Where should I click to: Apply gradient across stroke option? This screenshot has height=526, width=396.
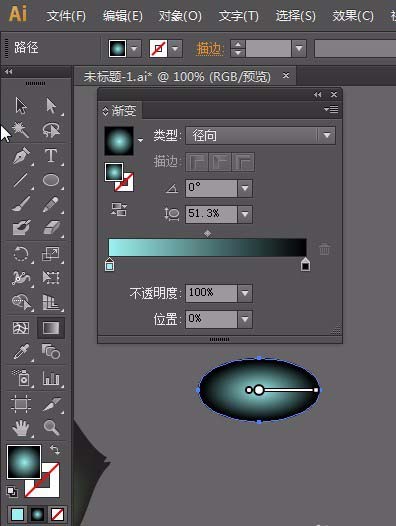(243, 162)
